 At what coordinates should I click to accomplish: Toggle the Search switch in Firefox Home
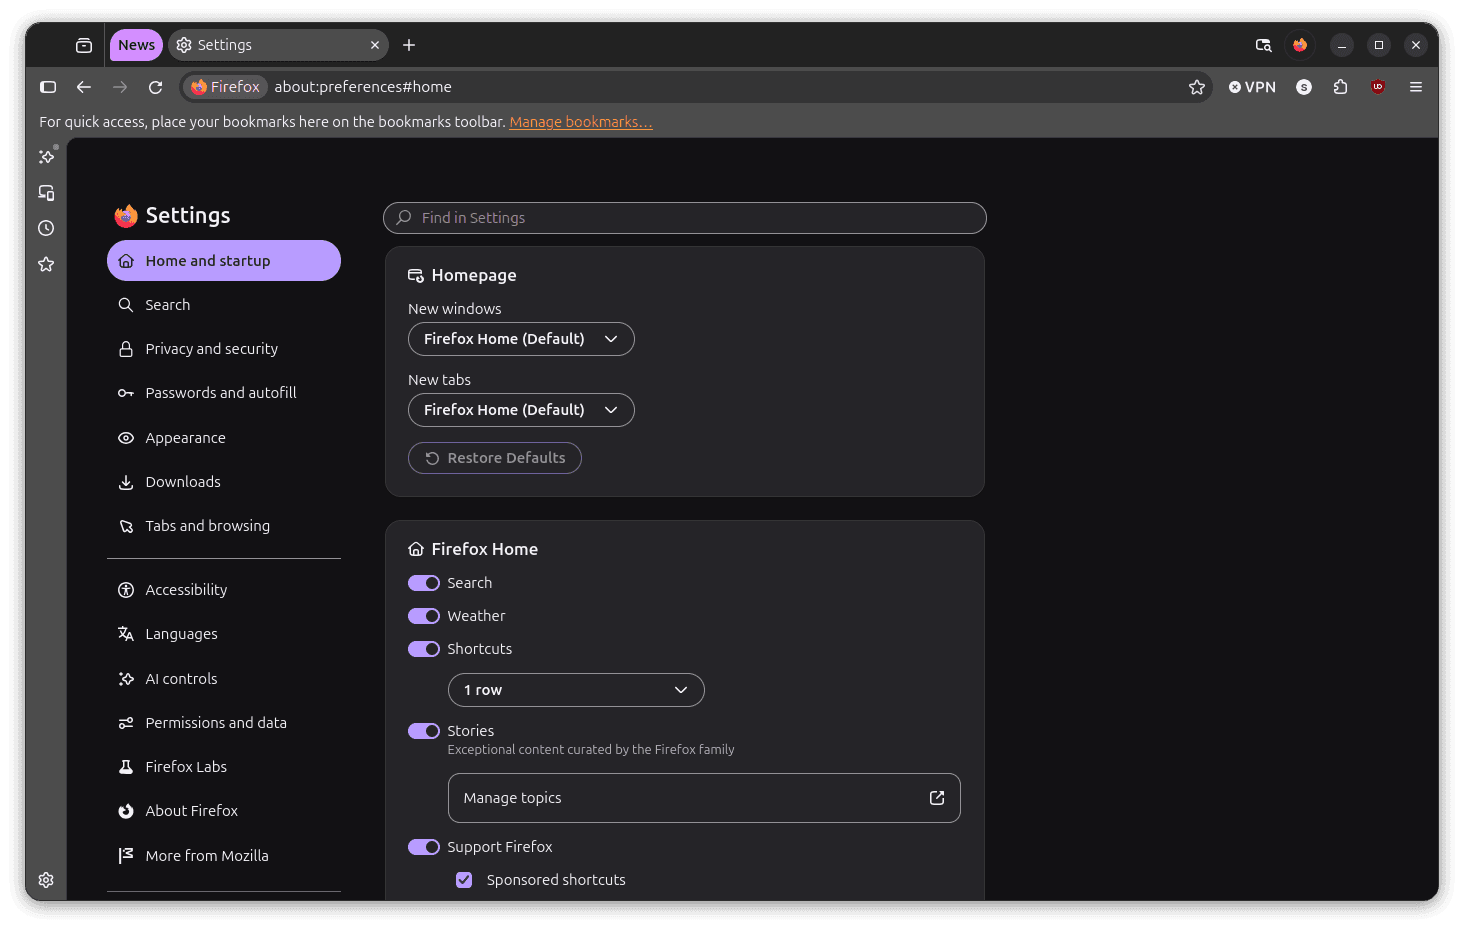(x=424, y=583)
